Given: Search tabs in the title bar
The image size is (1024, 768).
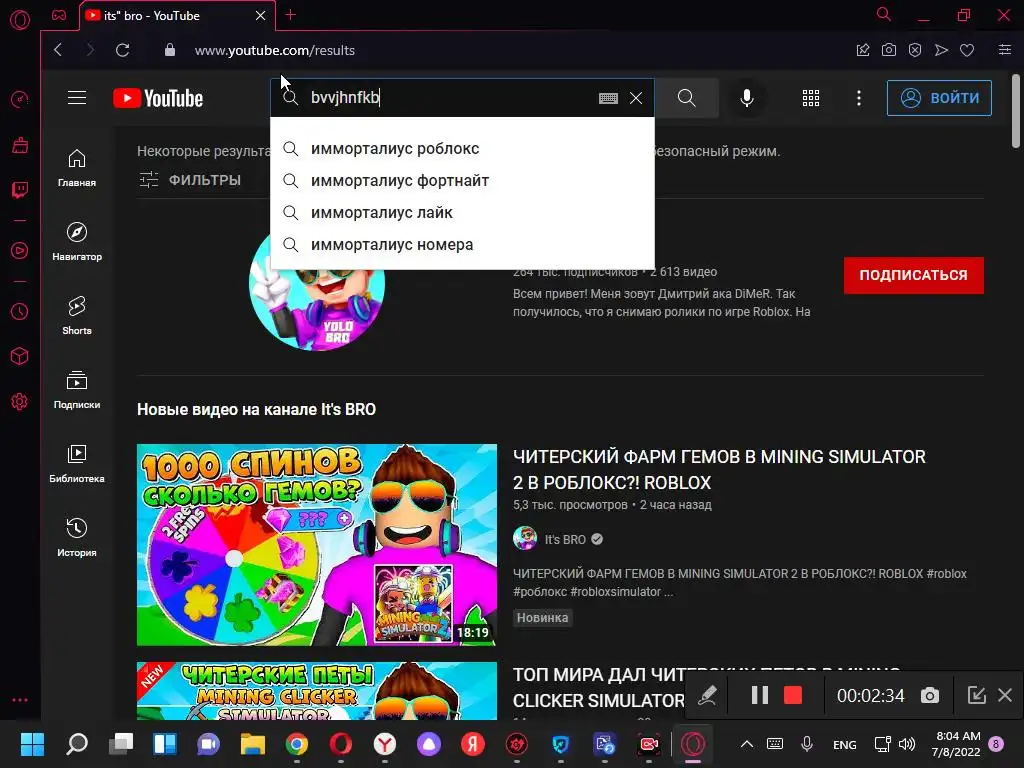Looking at the screenshot, I should coord(884,14).
